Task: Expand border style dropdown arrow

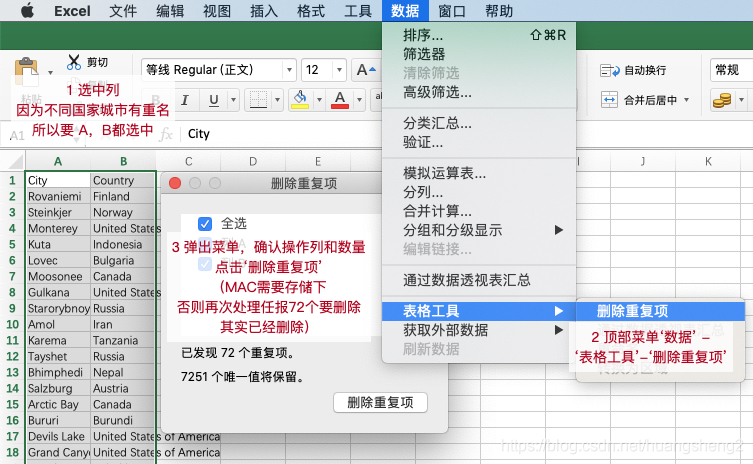Action: pyautogui.click(x=277, y=100)
